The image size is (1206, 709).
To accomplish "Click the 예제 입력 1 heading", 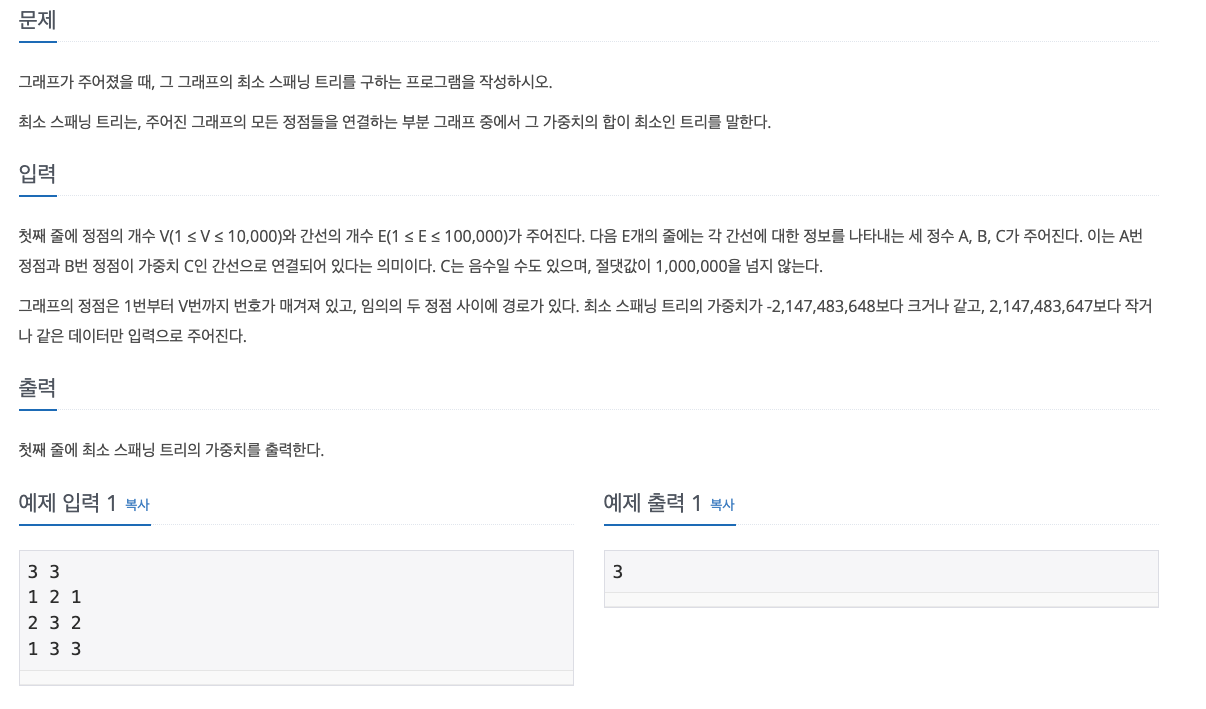I will click(68, 503).
